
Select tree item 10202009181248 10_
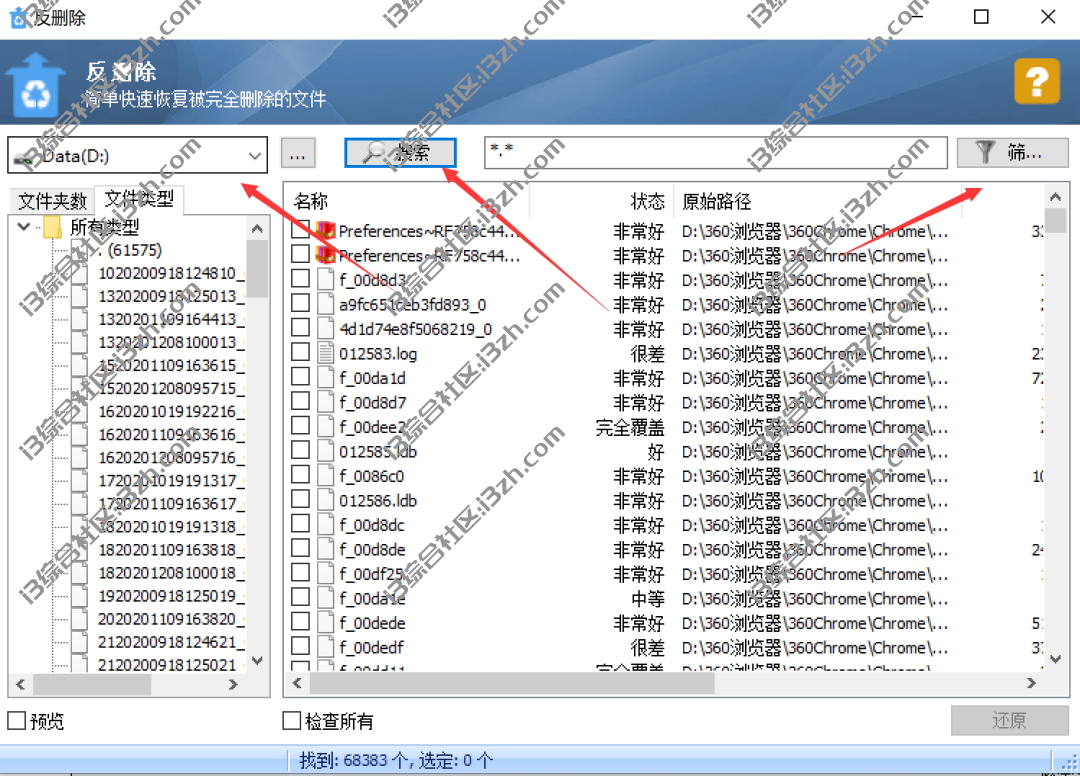pos(171,273)
